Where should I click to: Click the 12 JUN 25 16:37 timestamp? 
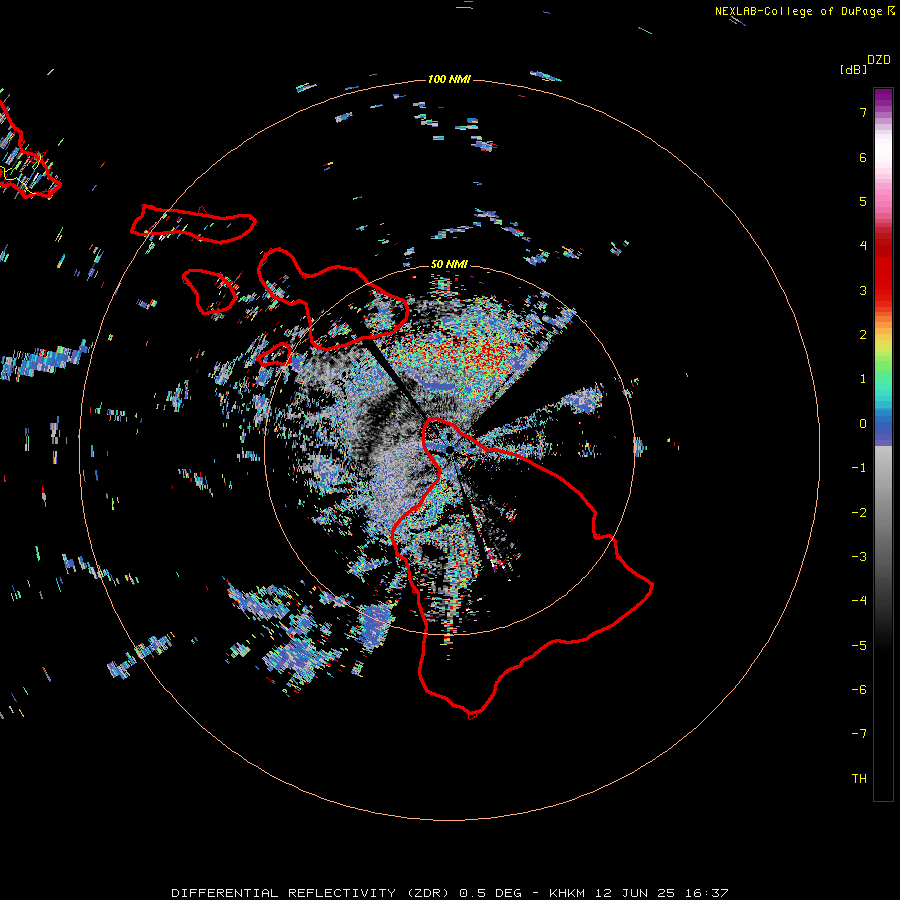tap(661, 893)
